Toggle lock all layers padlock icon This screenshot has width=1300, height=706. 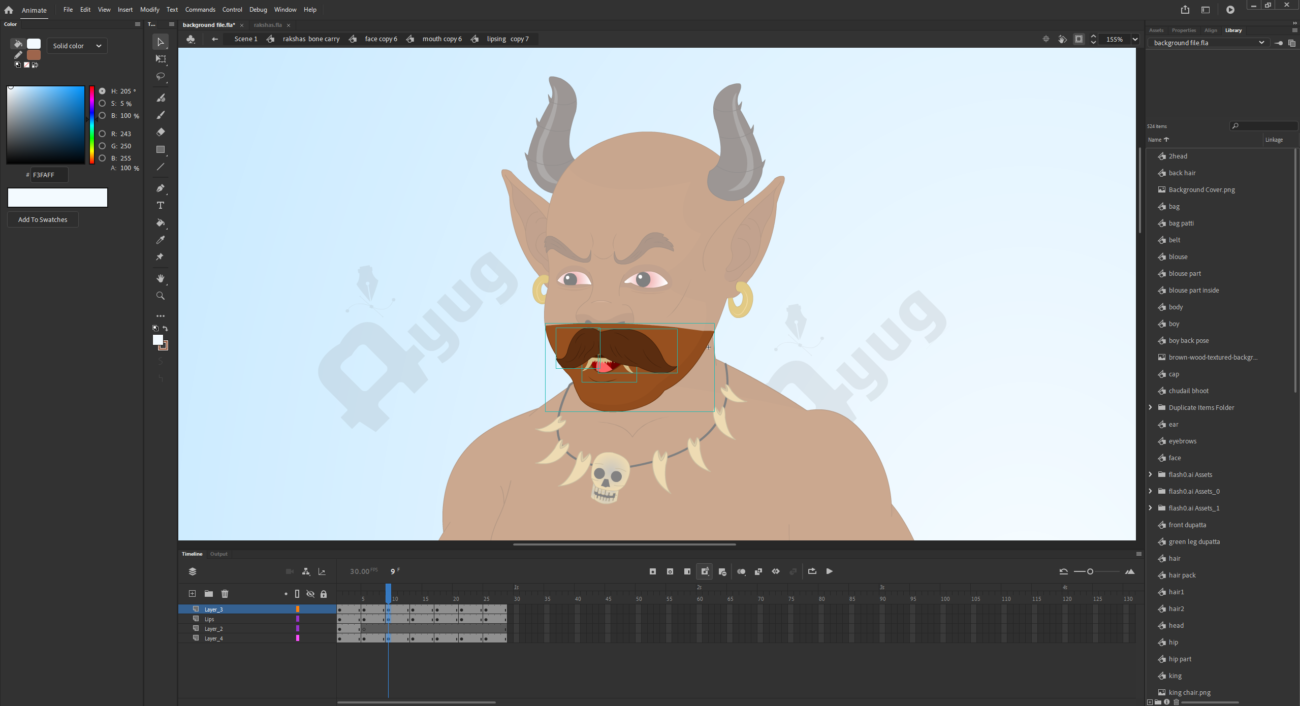tap(323, 594)
